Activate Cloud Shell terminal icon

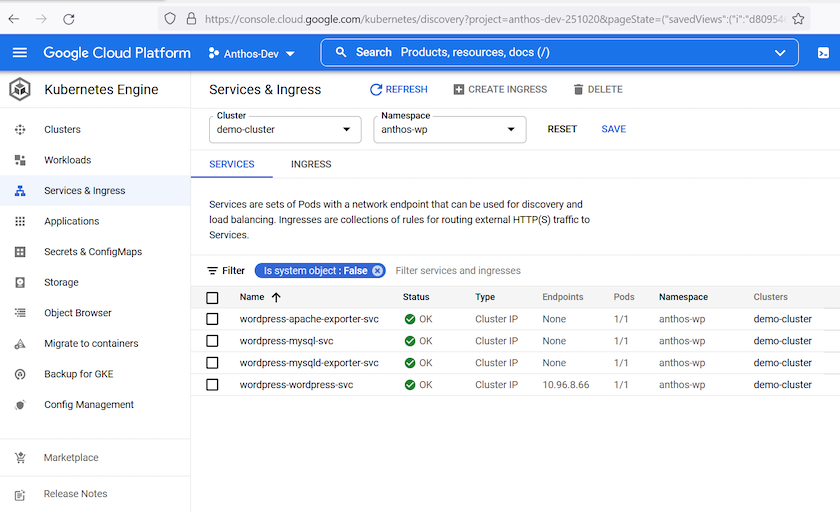[822, 53]
